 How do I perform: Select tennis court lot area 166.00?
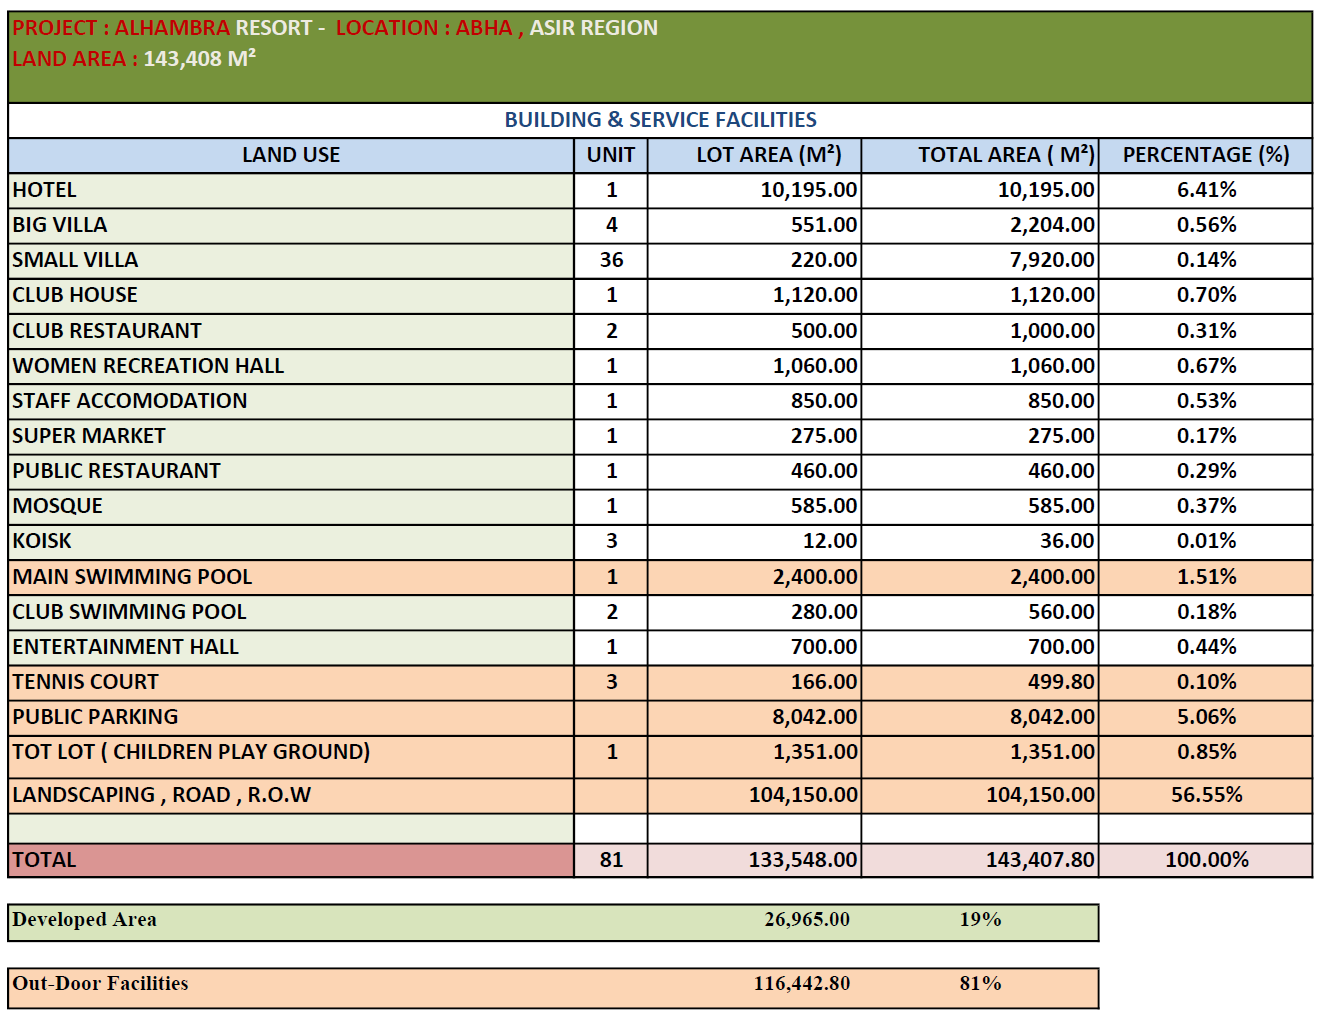tap(824, 682)
